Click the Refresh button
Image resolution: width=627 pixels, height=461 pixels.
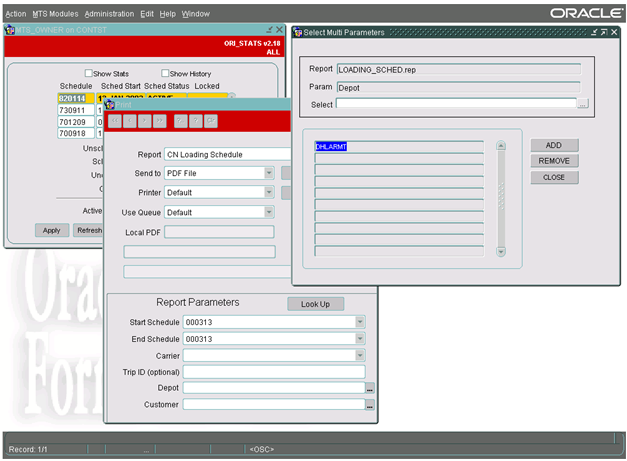[89, 230]
